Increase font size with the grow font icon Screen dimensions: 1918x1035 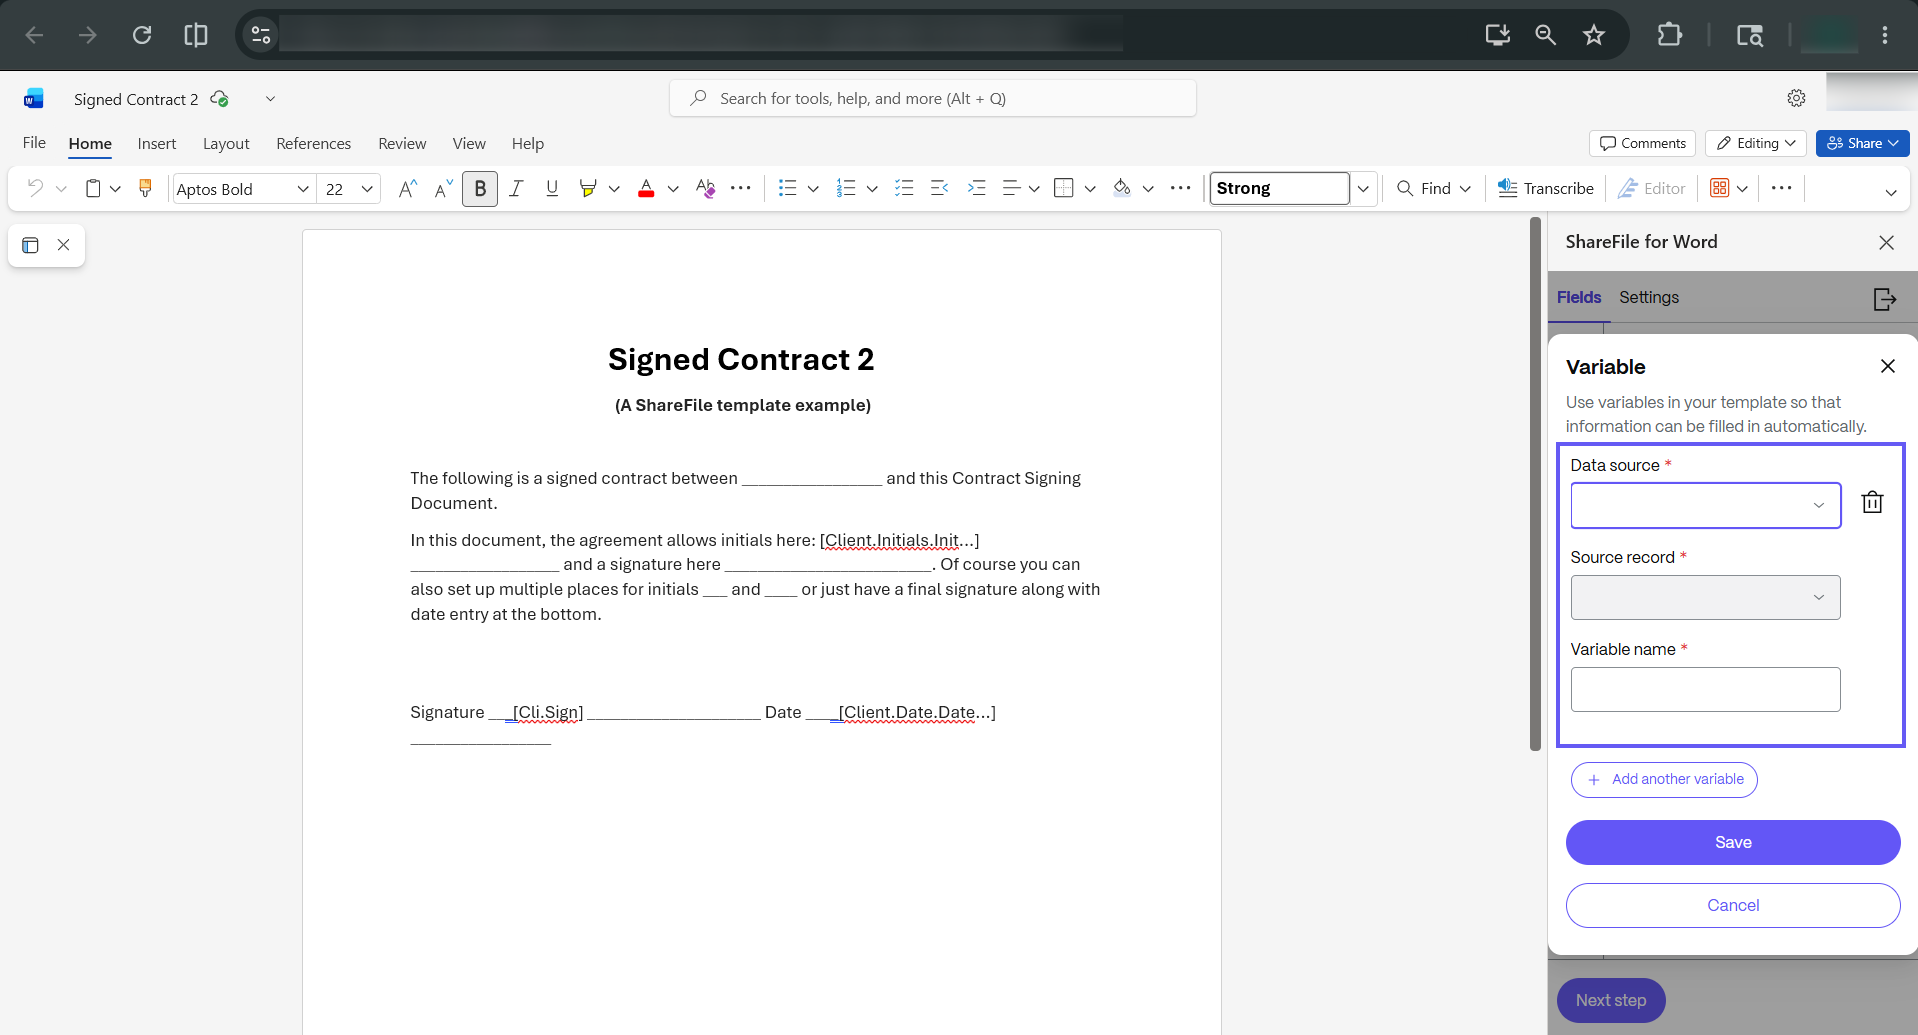coord(407,188)
